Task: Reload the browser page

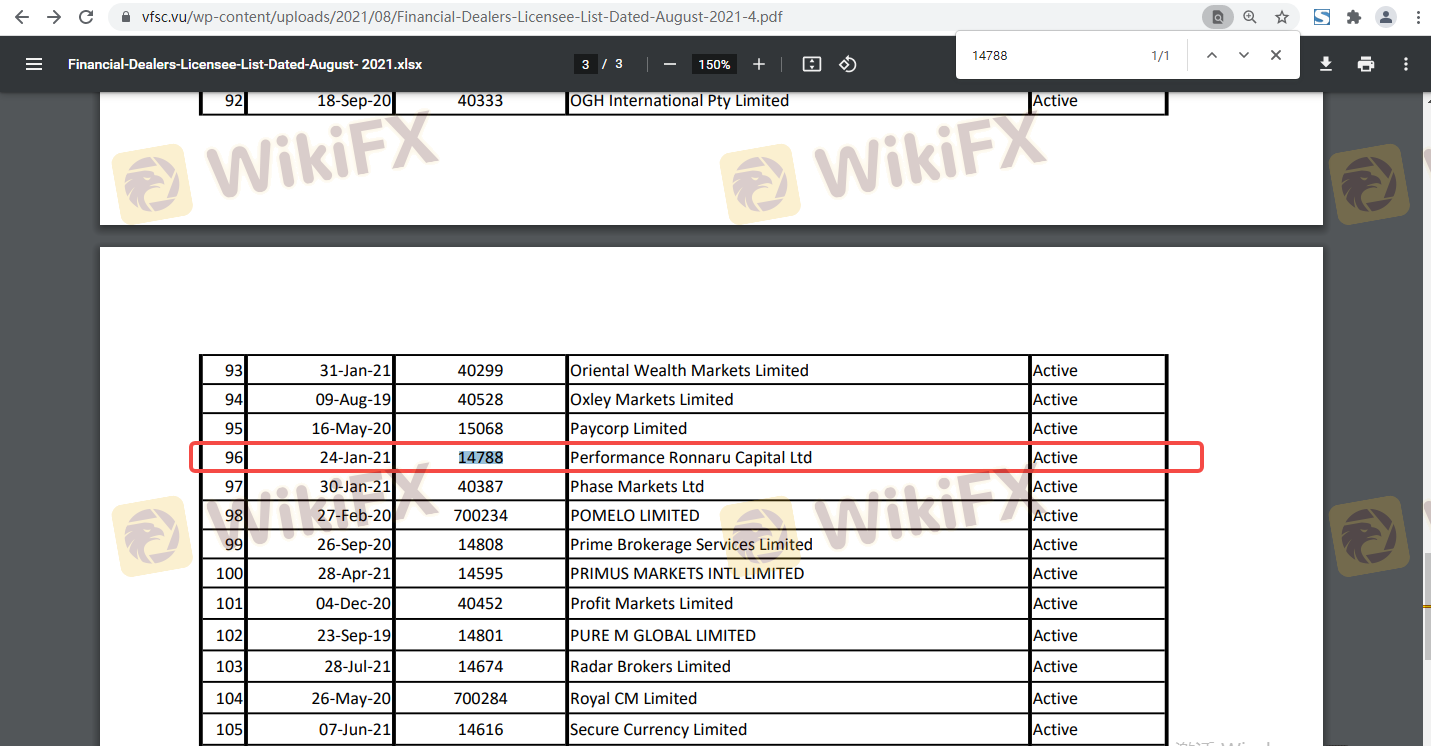Action: tap(87, 17)
